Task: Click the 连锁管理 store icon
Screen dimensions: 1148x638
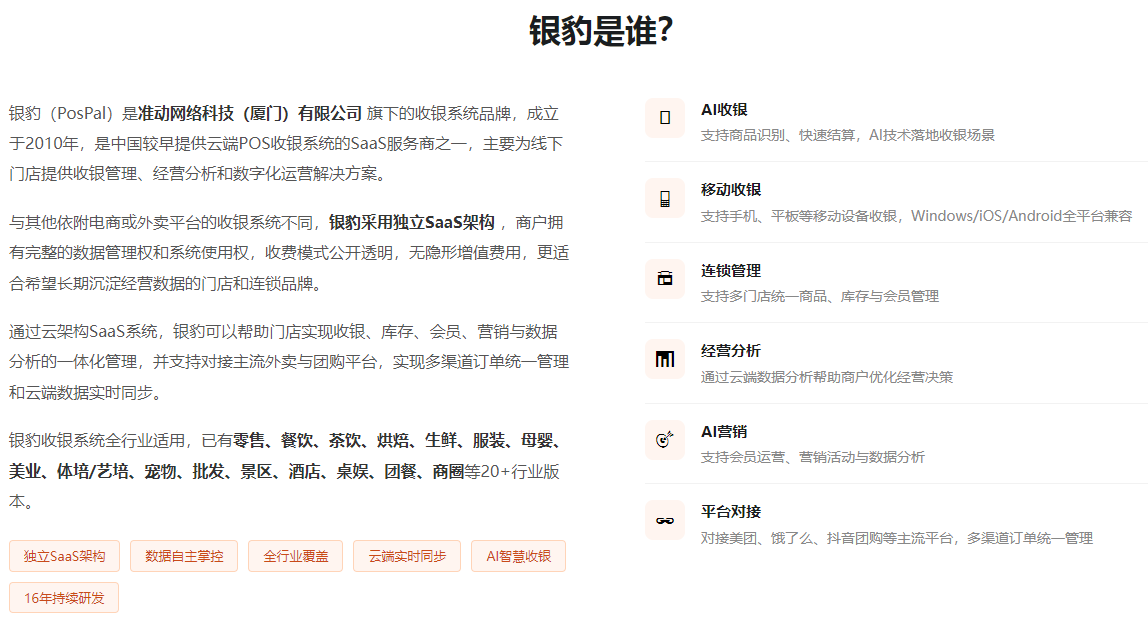Action: tap(665, 278)
